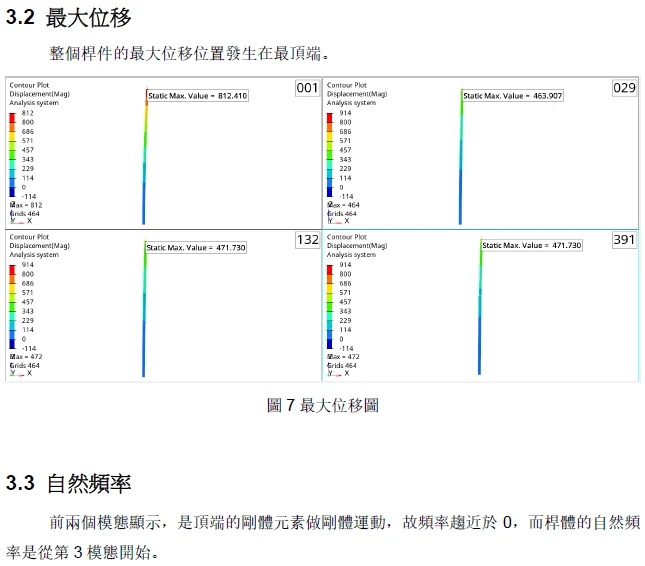Click the 'Static Max. Value = 812.410' label

198,96
